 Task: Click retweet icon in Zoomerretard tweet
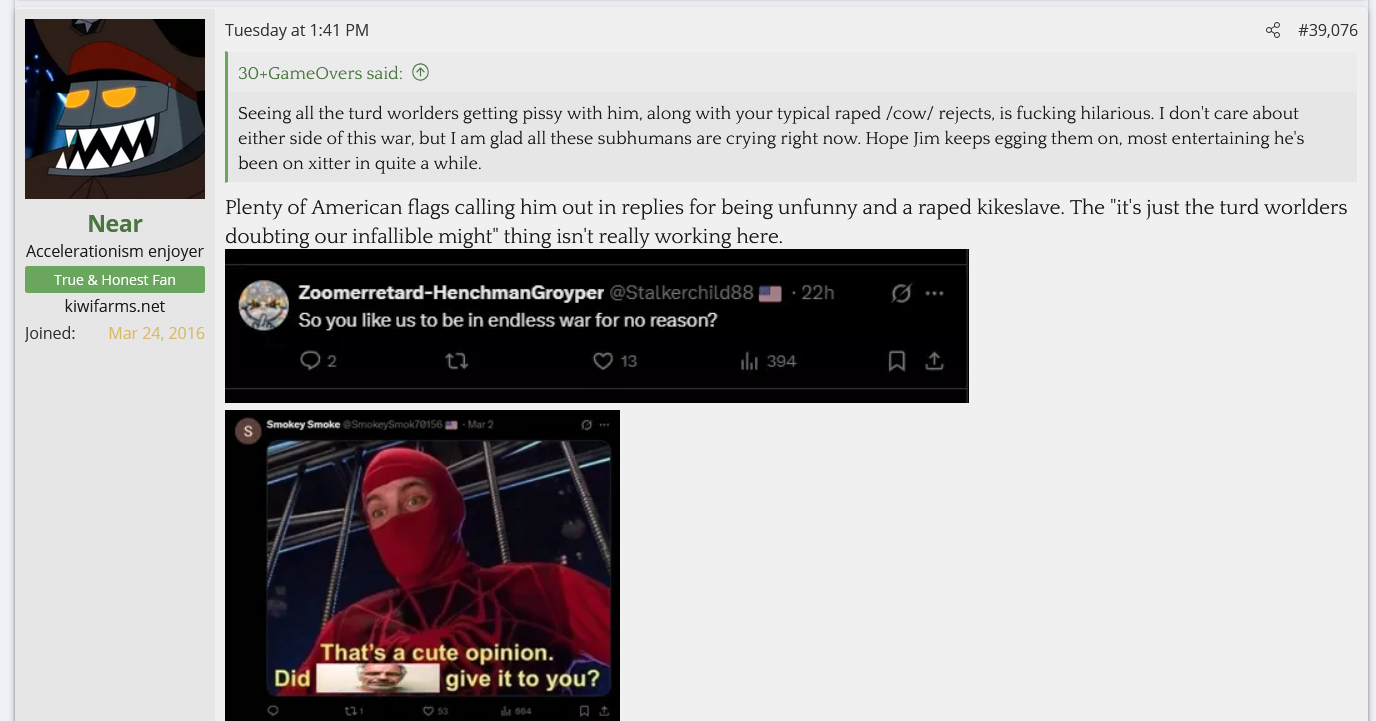point(456,361)
